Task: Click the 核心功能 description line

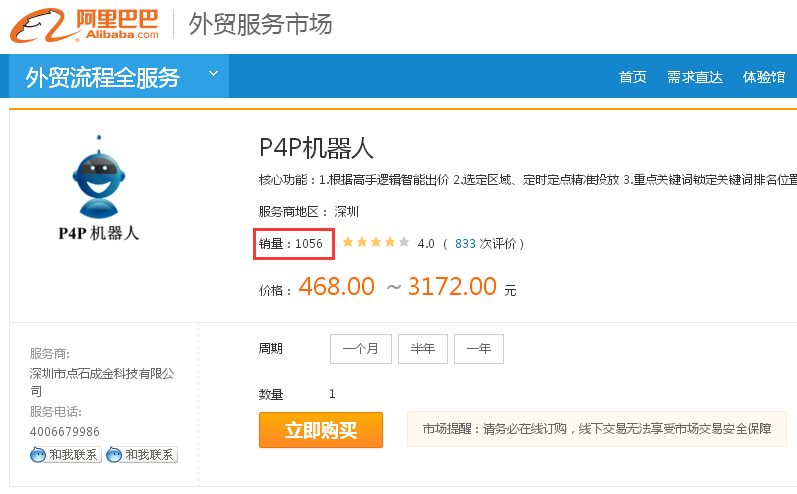Action: pyautogui.click(x=528, y=180)
